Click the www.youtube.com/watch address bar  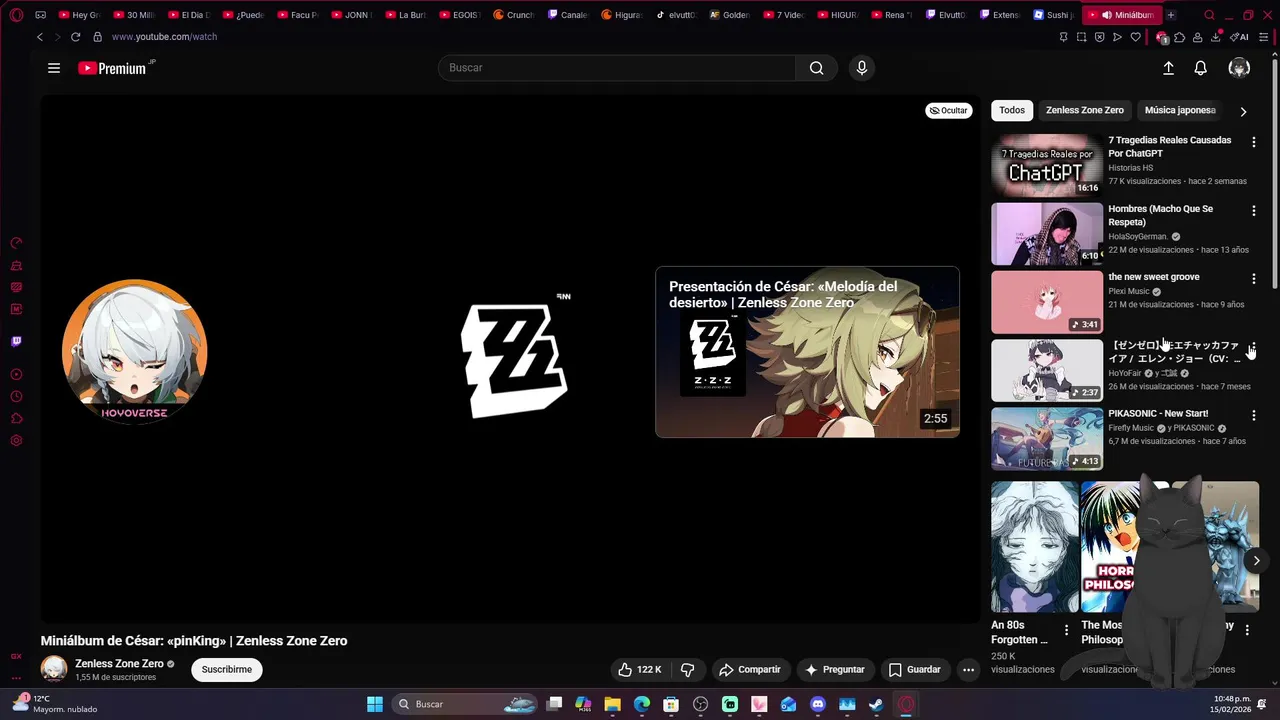pyautogui.click(x=164, y=37)
